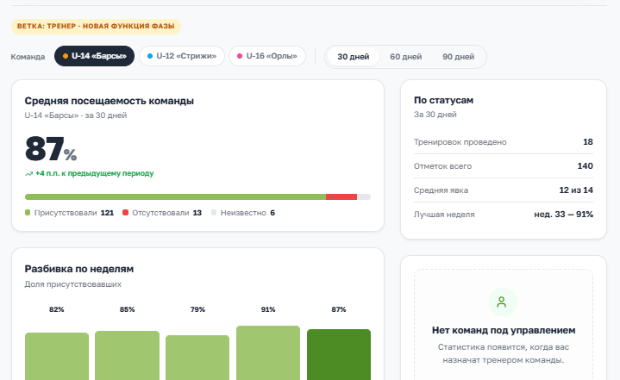Click the «Нет команд под управлением» title
Screen dimensions: 620x380
[x=503, y=330]
